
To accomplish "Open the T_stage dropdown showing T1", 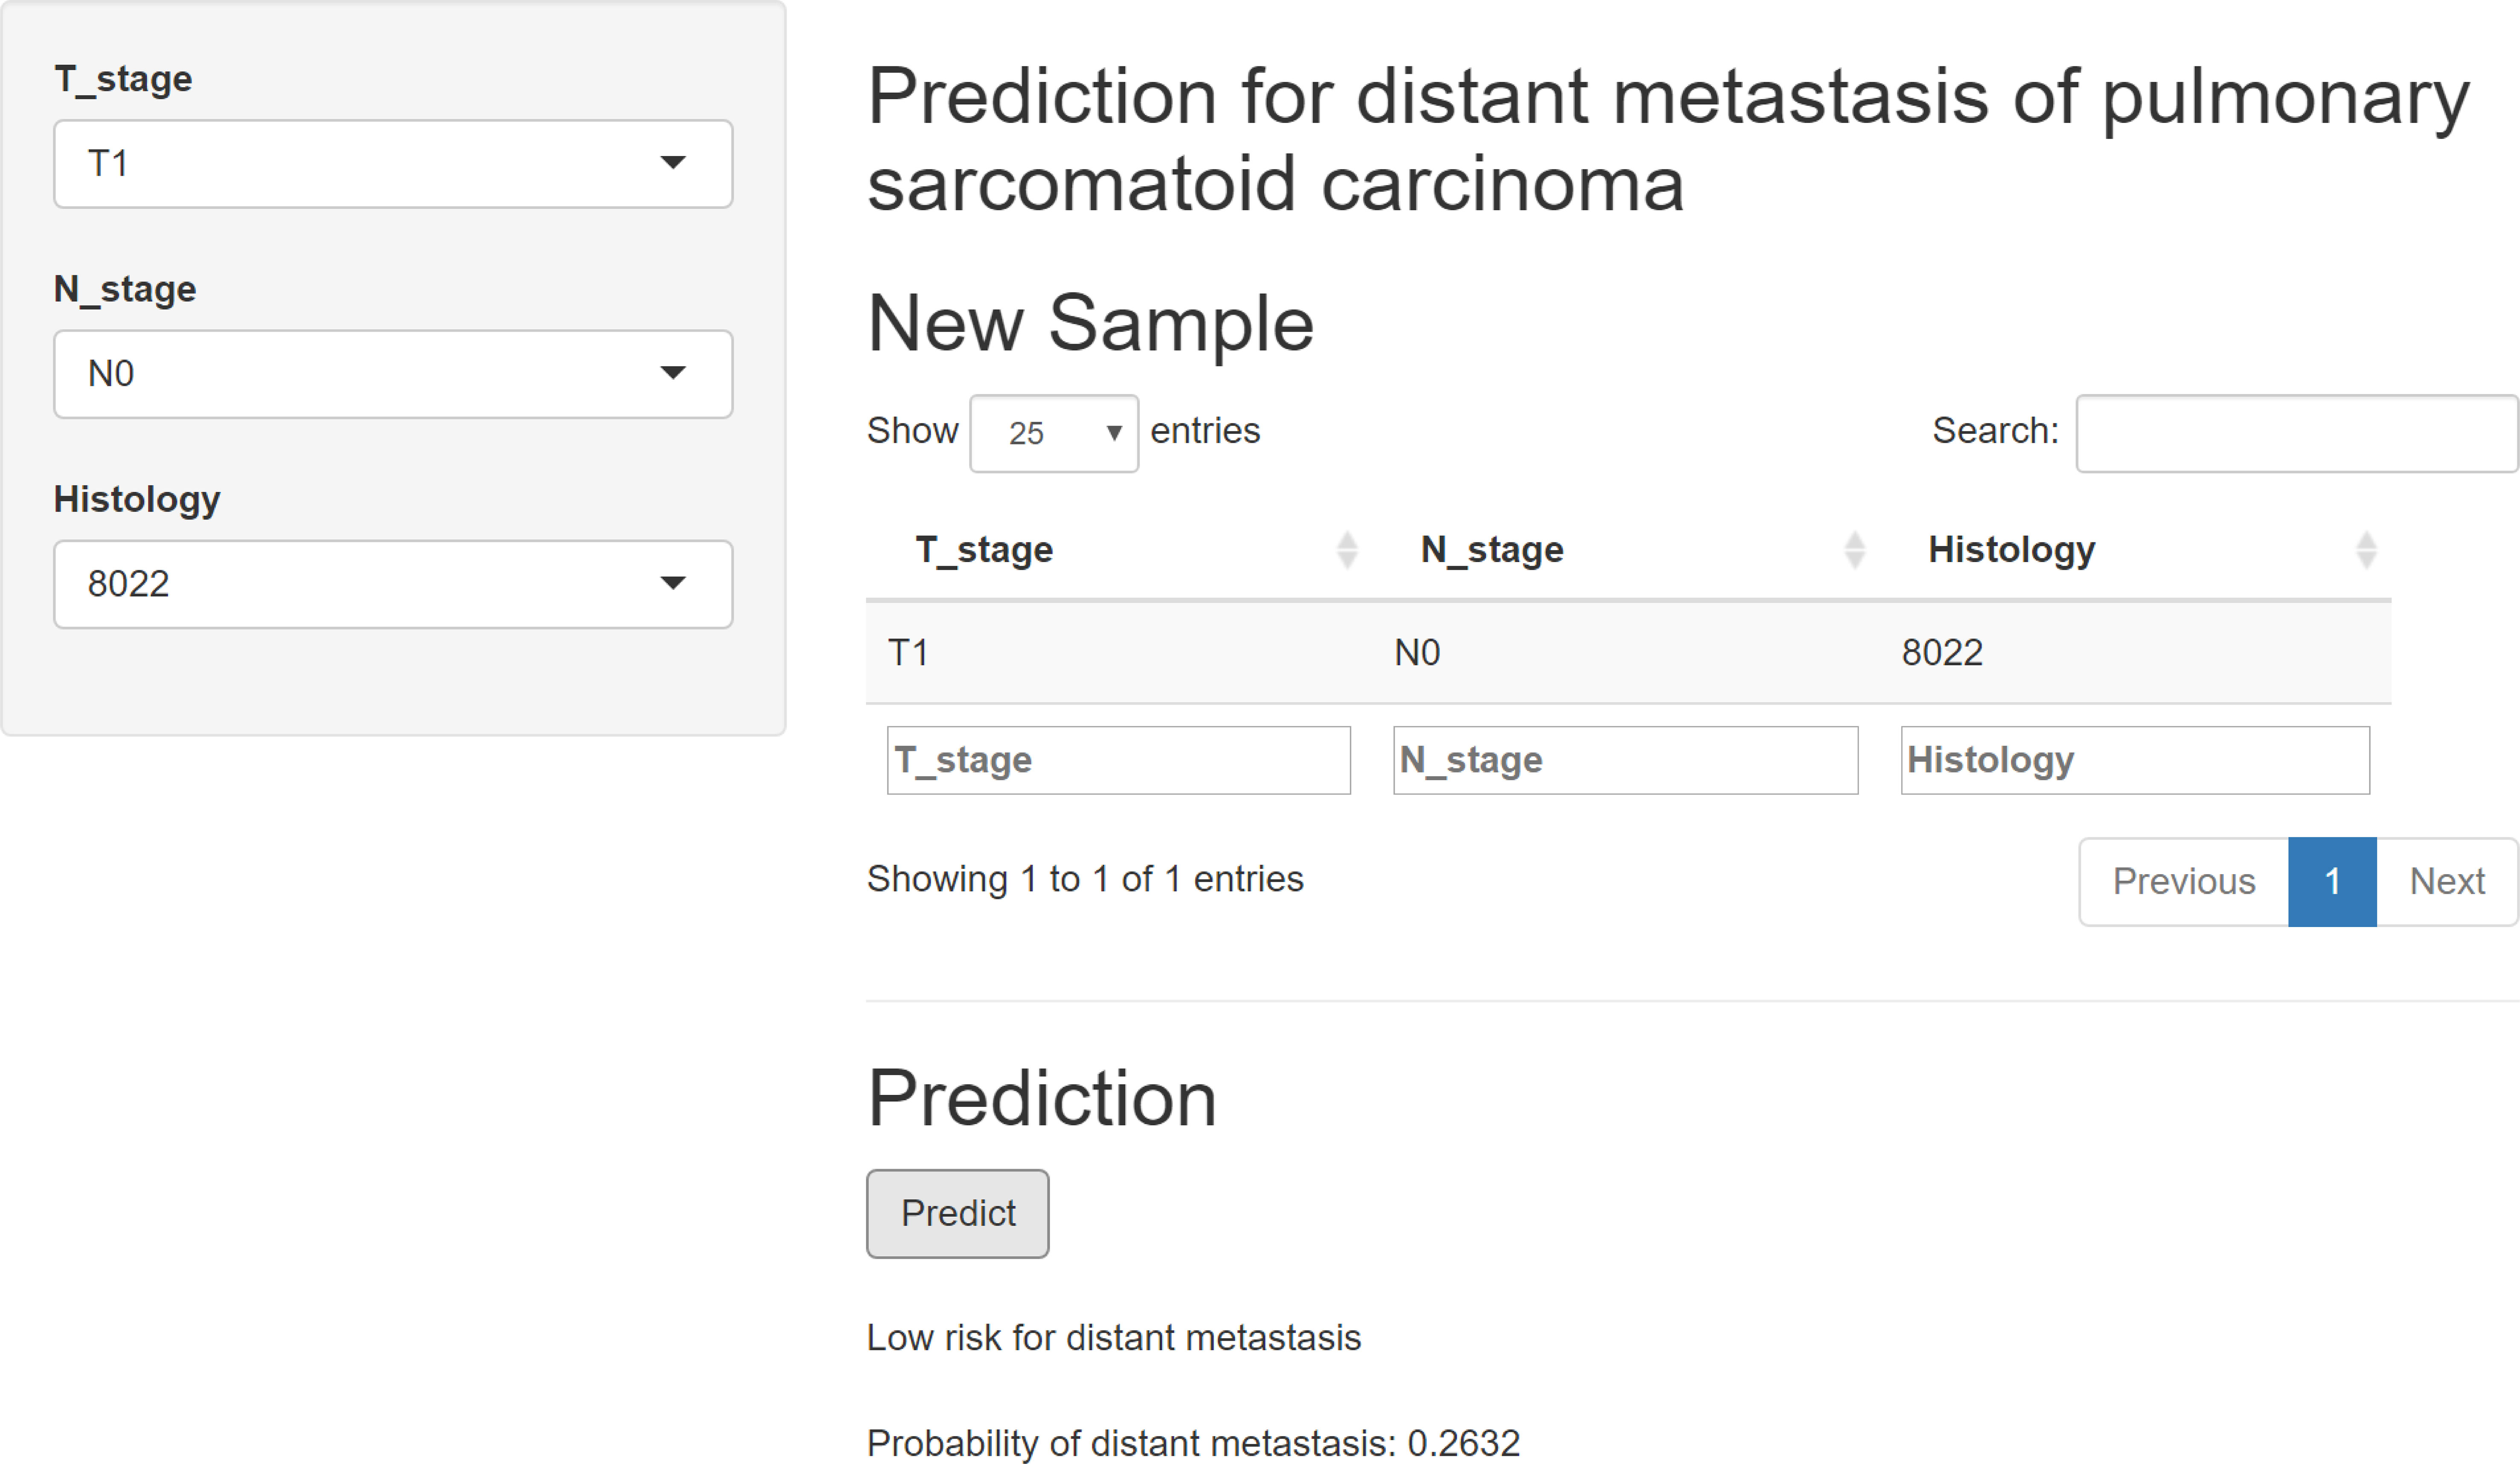I will [x=393, y=164].
